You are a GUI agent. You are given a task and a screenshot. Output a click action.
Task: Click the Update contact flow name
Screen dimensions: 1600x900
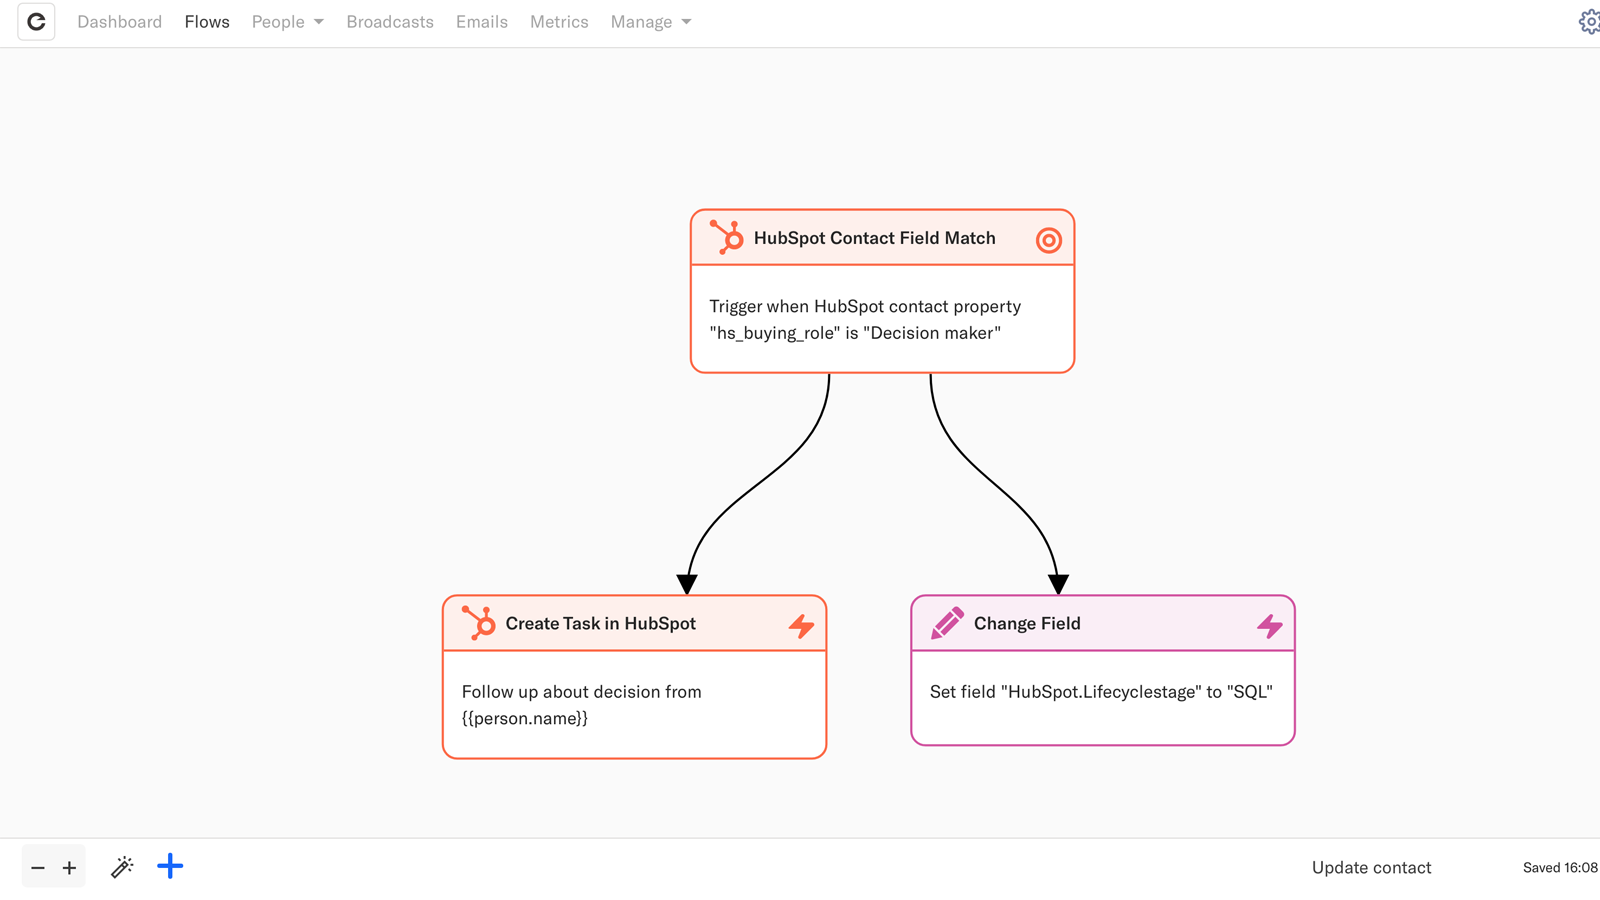pos(1371,868)
